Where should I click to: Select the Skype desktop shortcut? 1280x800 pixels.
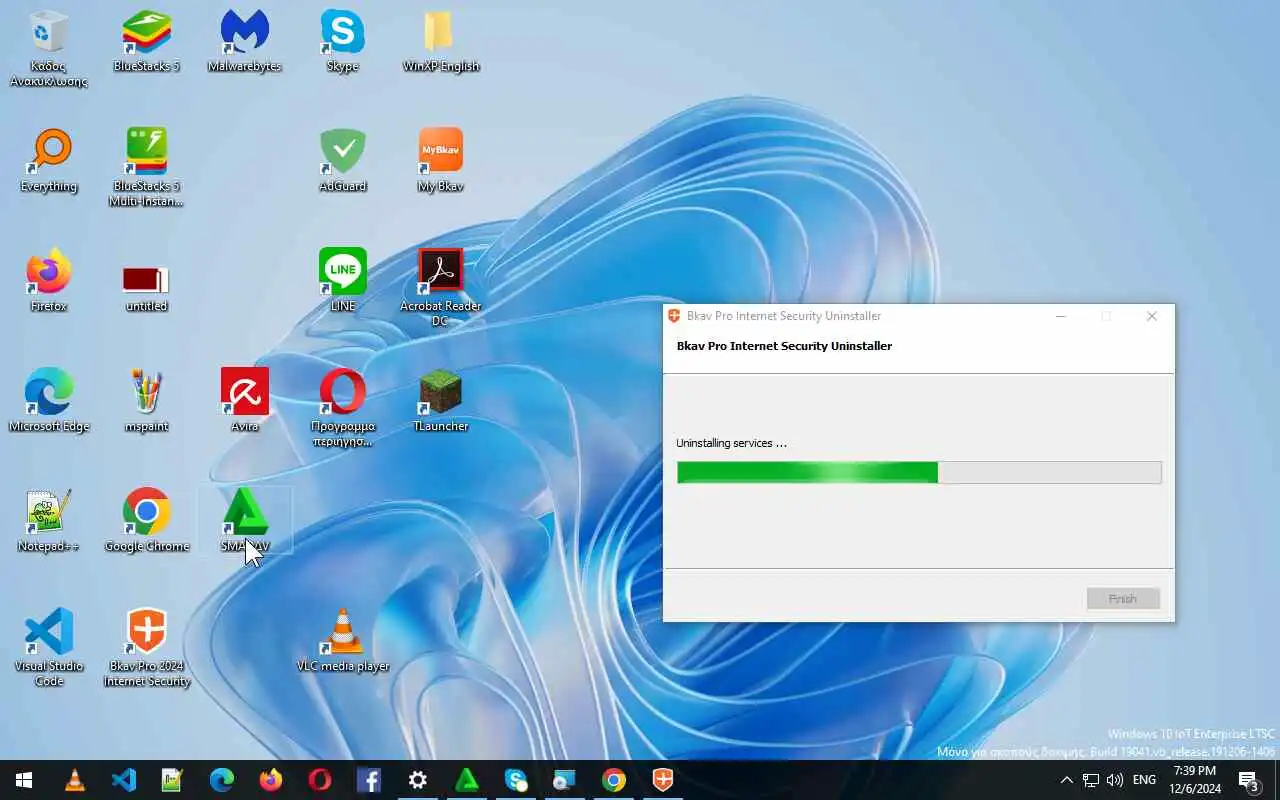coord(342,42)
